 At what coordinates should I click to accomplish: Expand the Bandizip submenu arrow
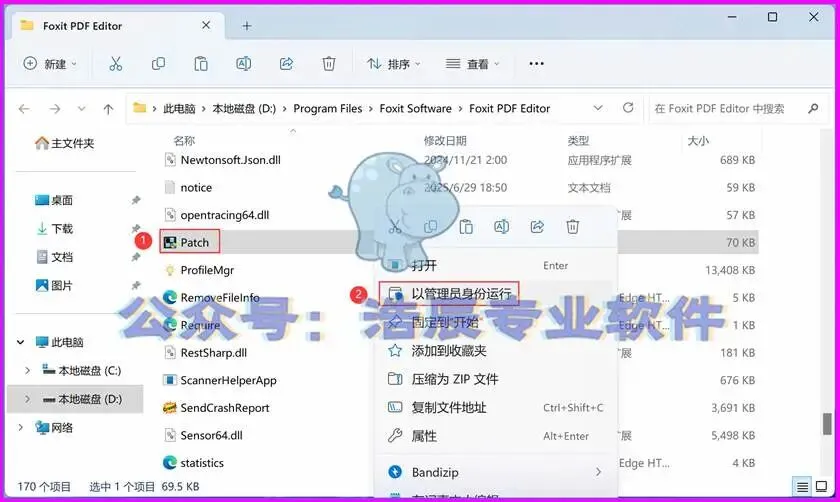click(x=598, y=472)
